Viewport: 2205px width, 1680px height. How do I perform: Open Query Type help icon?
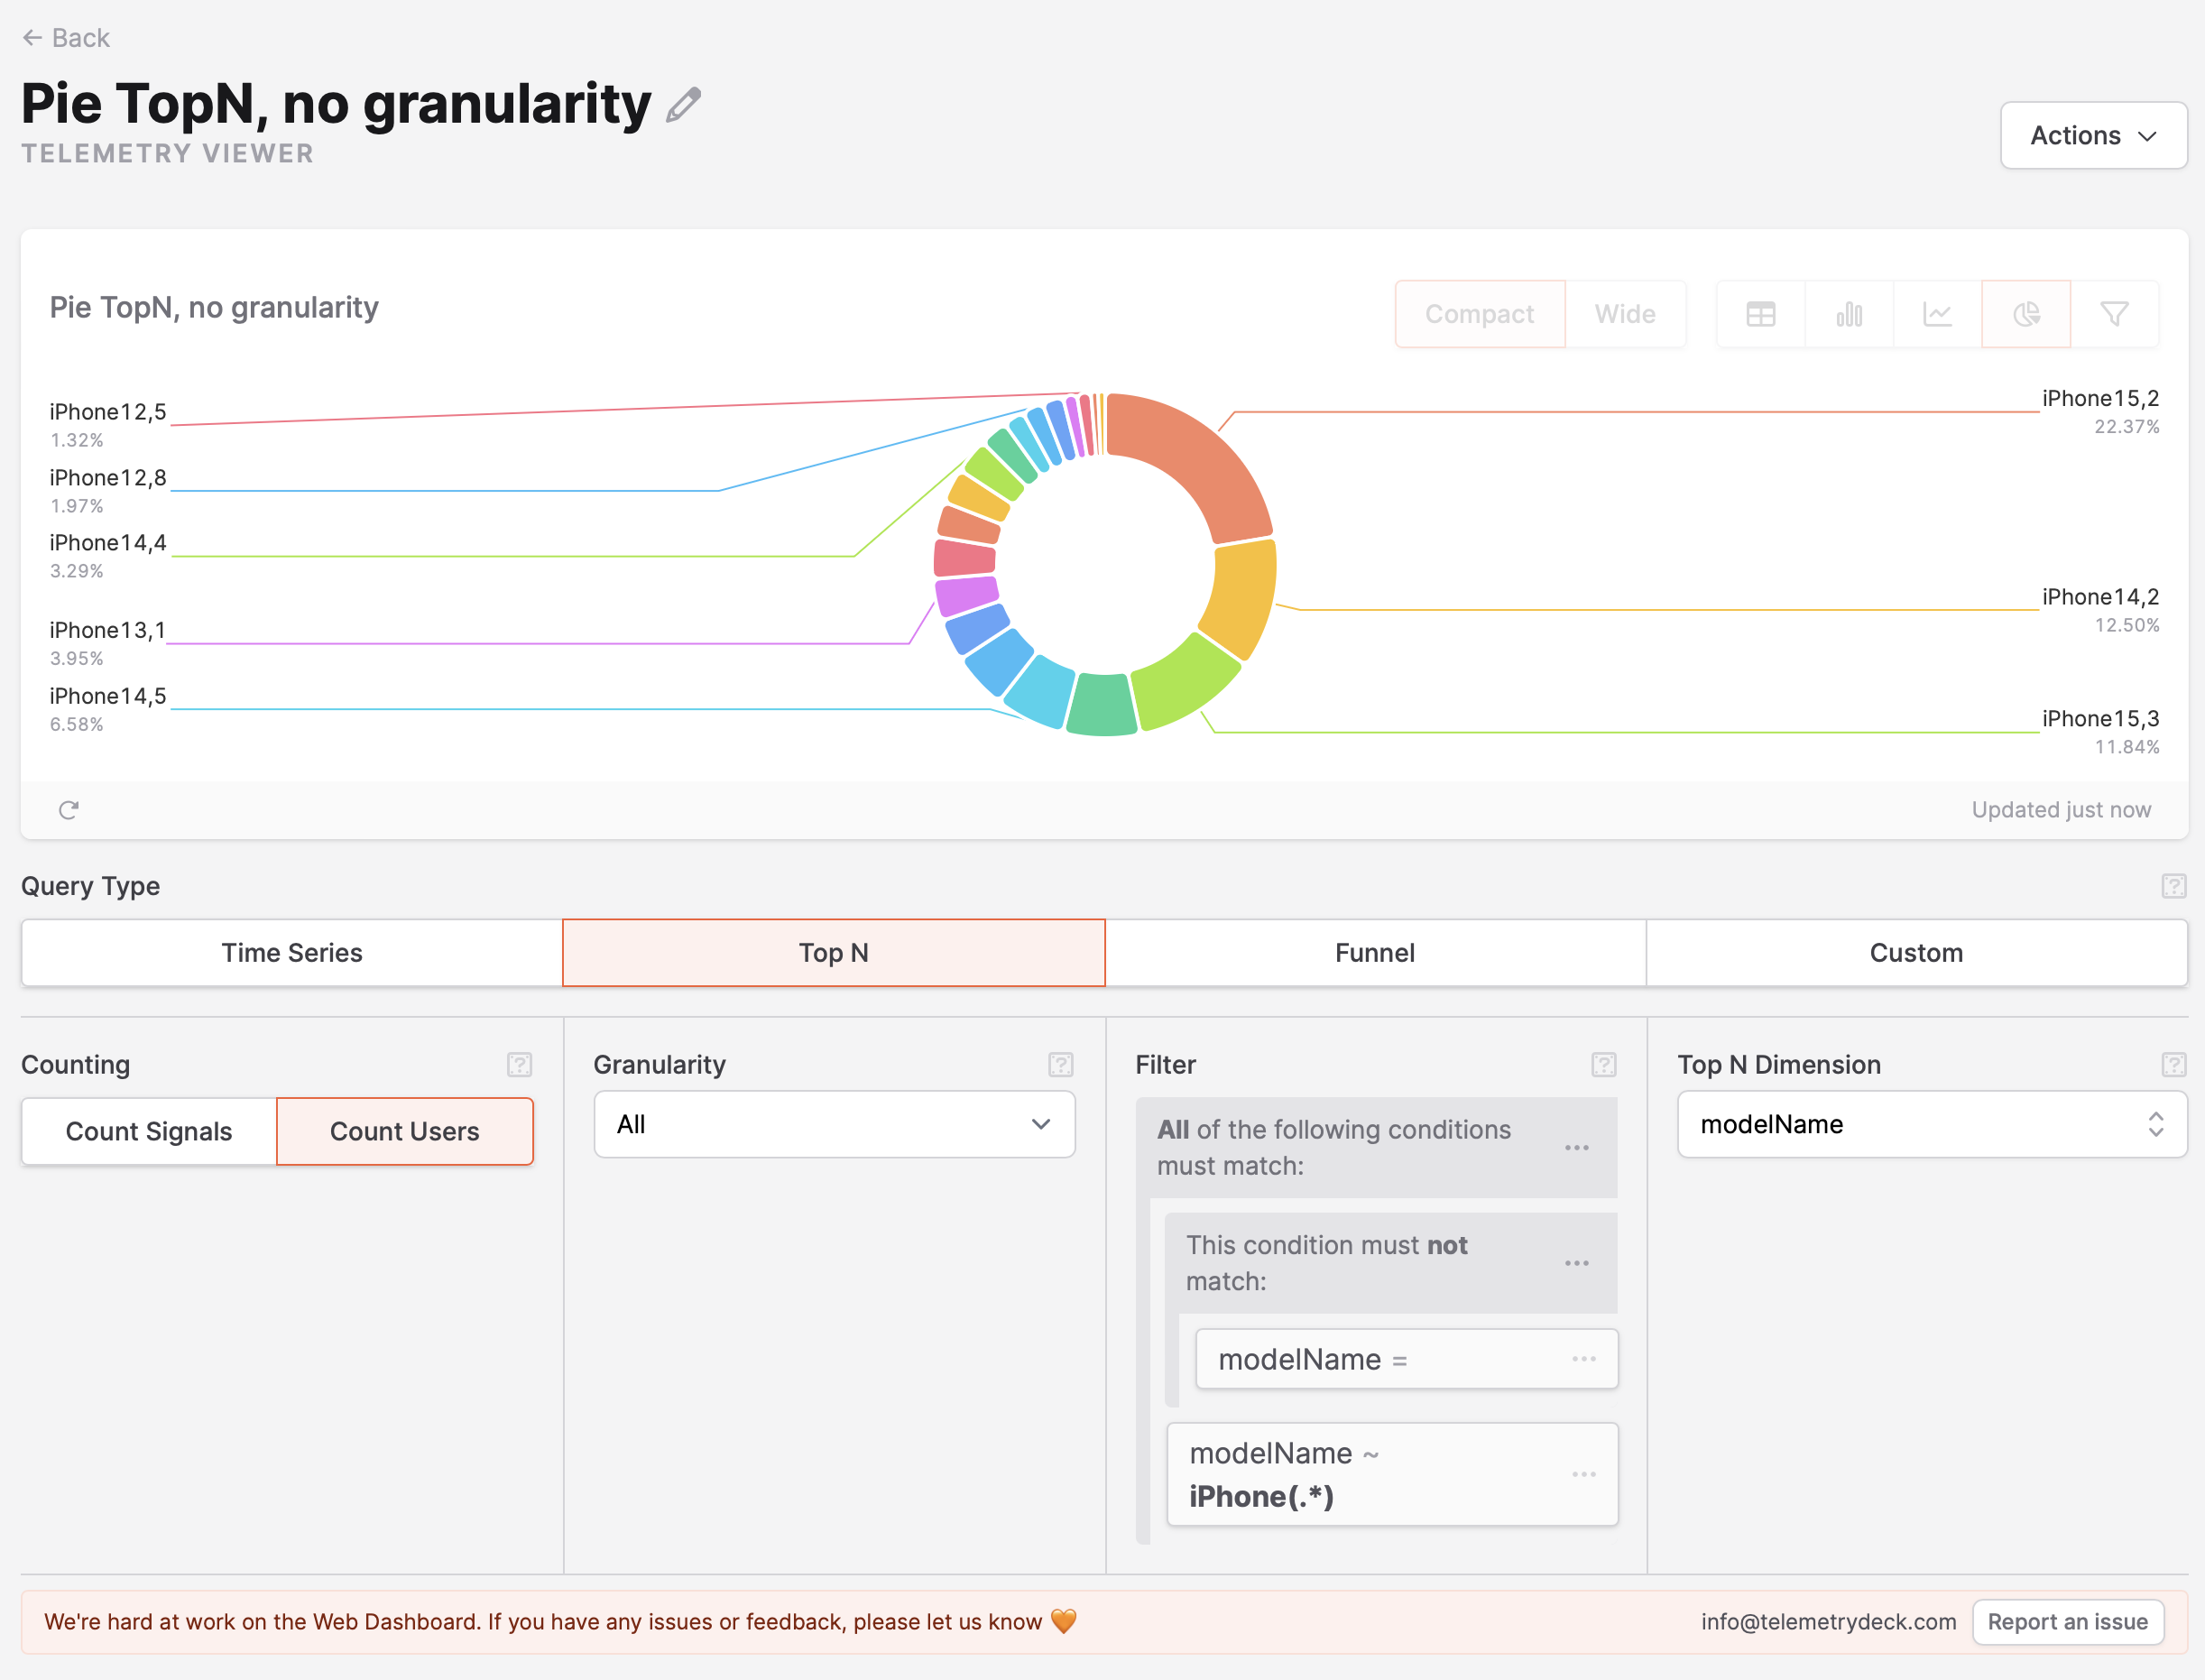[2173, 886]
